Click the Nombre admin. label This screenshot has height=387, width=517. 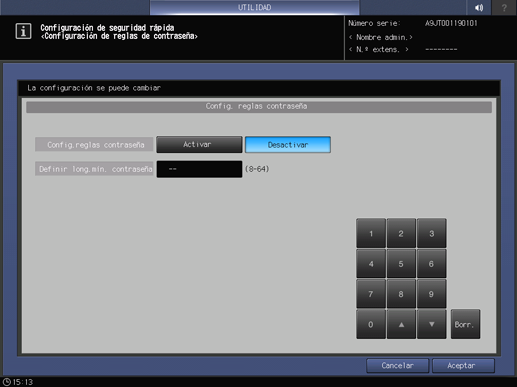click(x=381, y=37)
